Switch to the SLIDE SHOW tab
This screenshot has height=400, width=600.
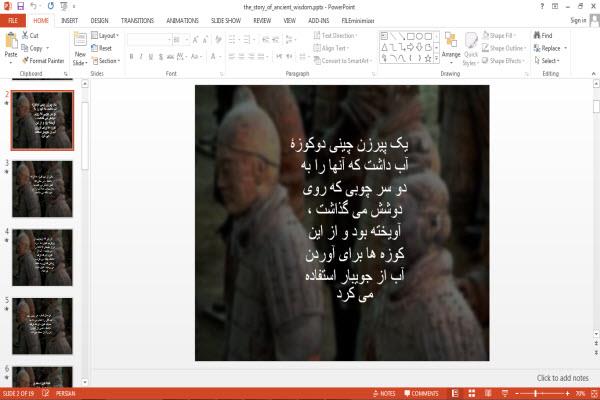[226, 21]
